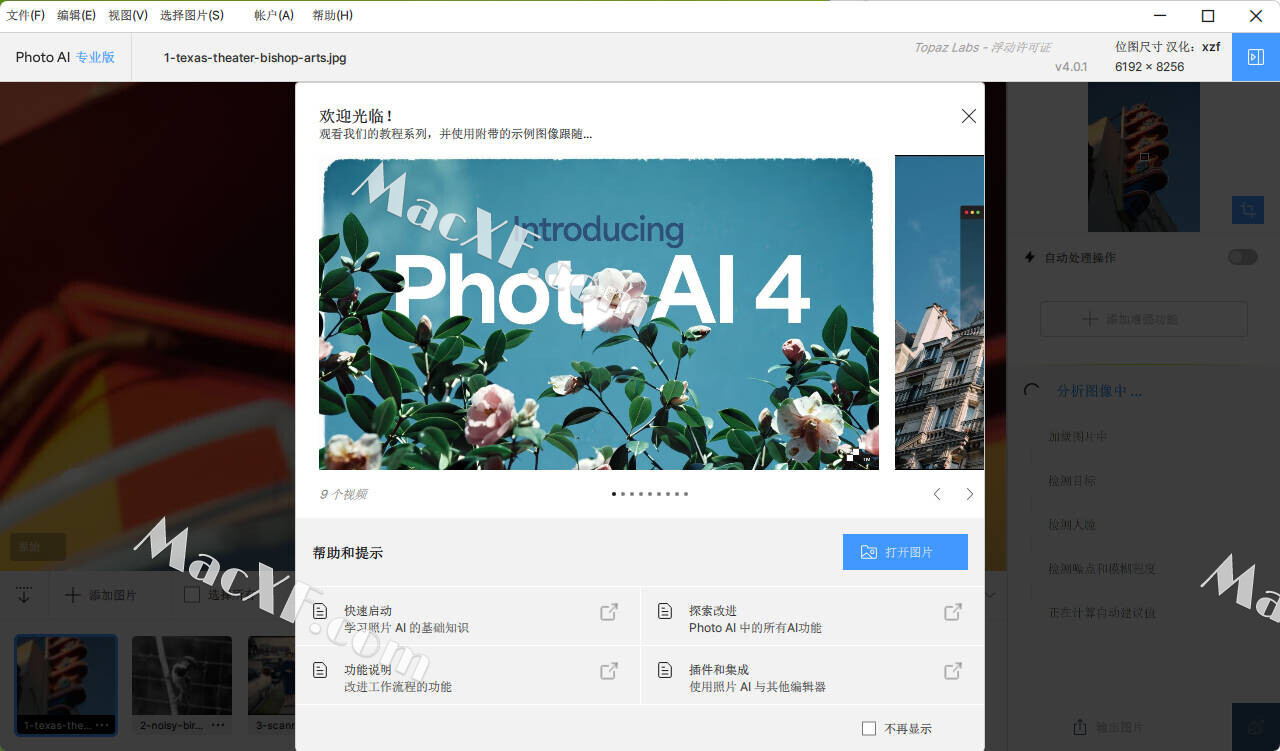
Task: Open the options dots on 2-noisy-bir thumbnail
Action: coord(219,725)
